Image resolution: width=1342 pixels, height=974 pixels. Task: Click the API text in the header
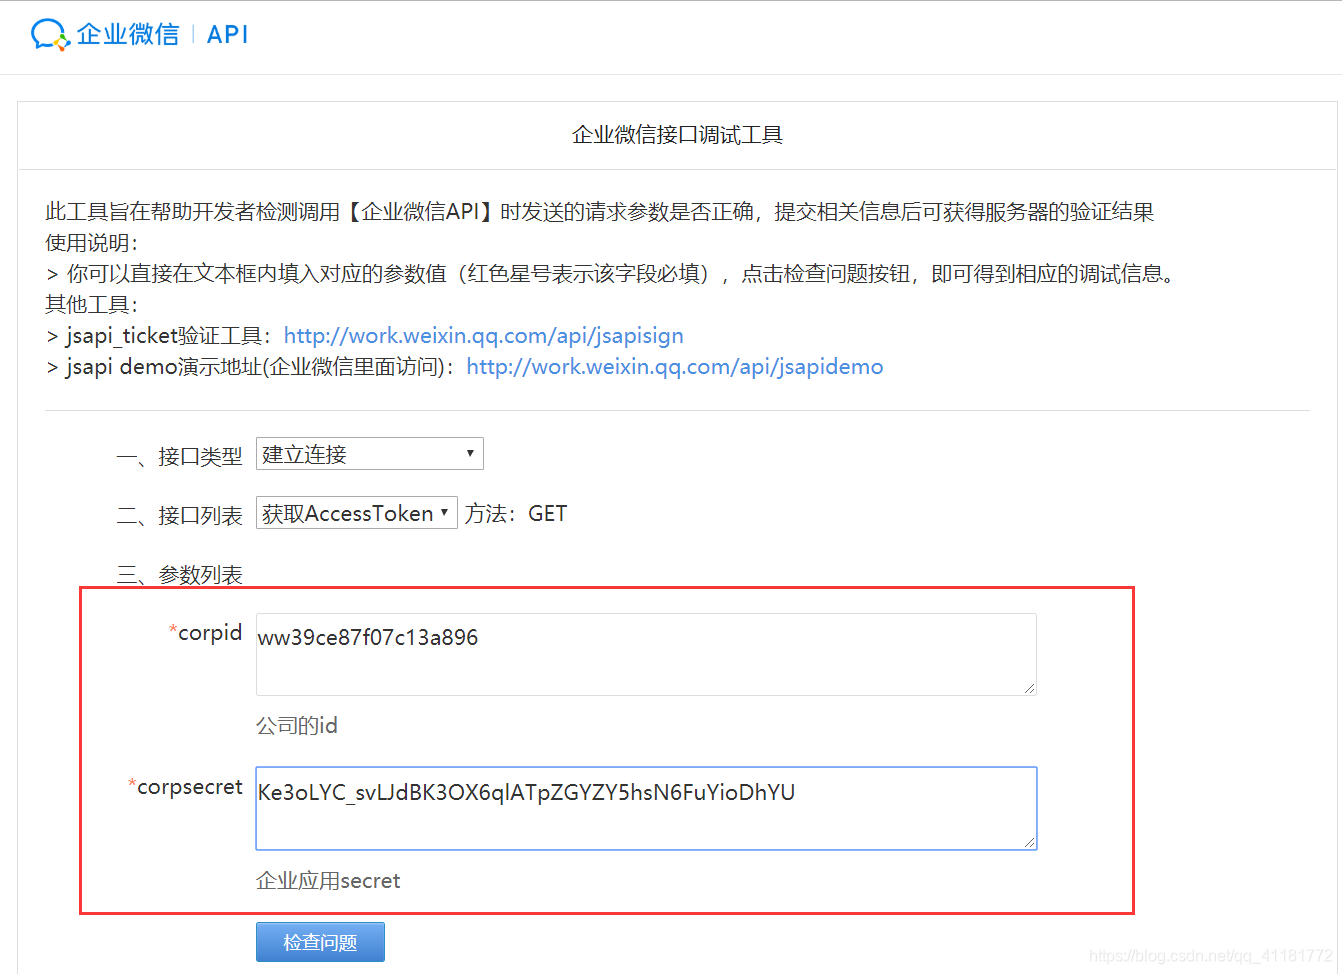[x=227, y=35]
